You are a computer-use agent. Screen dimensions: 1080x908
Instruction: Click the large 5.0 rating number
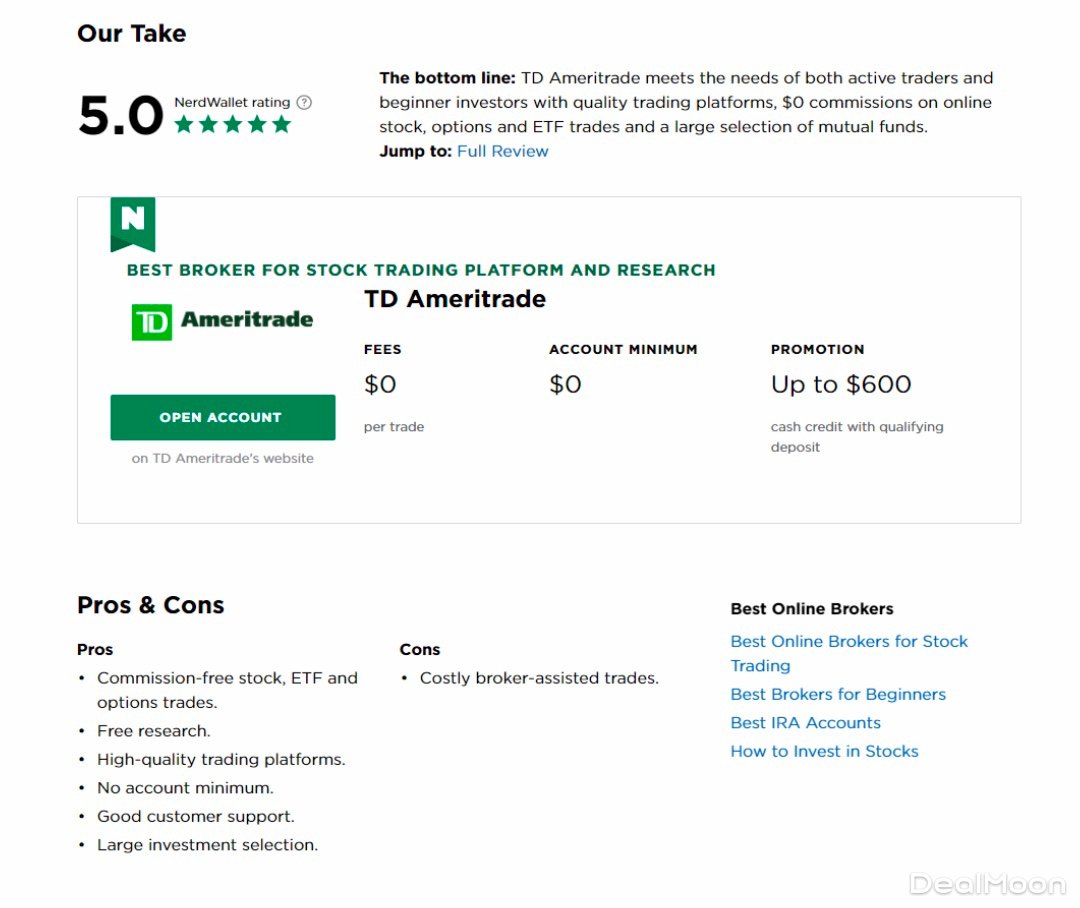[121, 115]
